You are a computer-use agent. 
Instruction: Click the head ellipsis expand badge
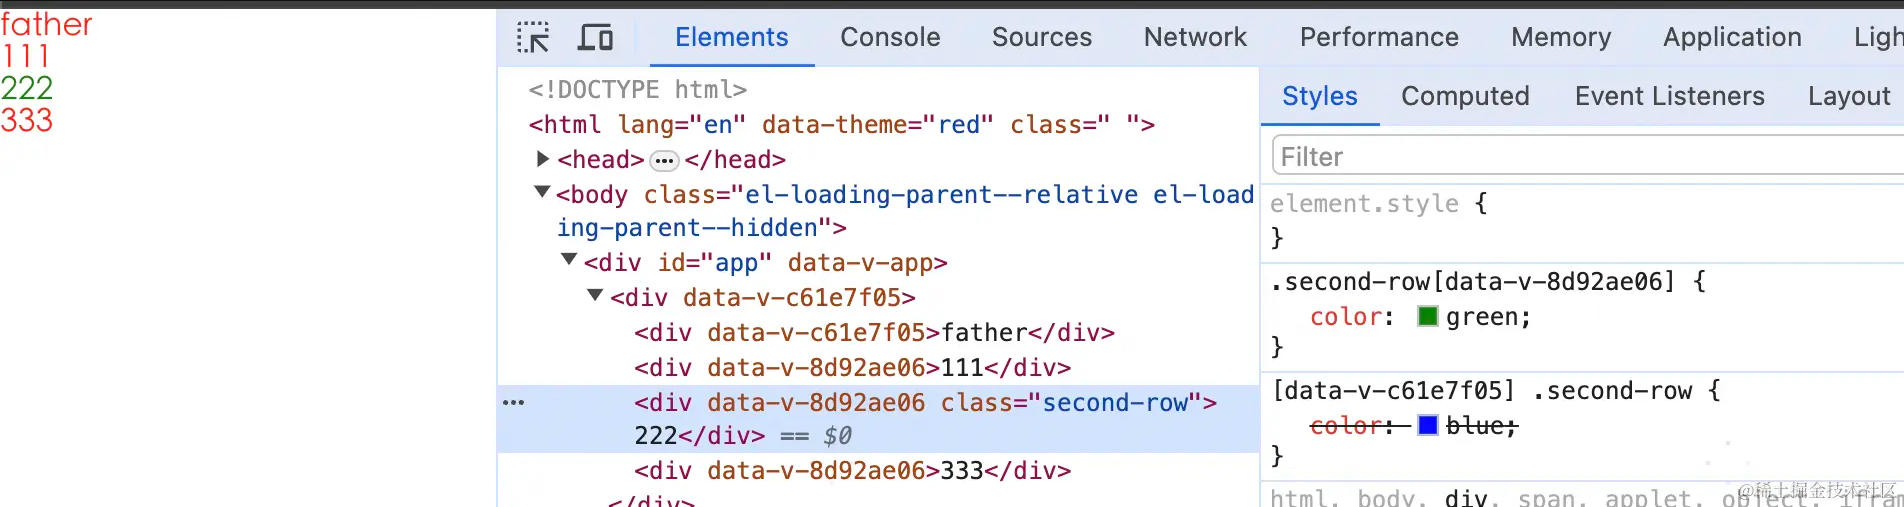coord(664,160)
